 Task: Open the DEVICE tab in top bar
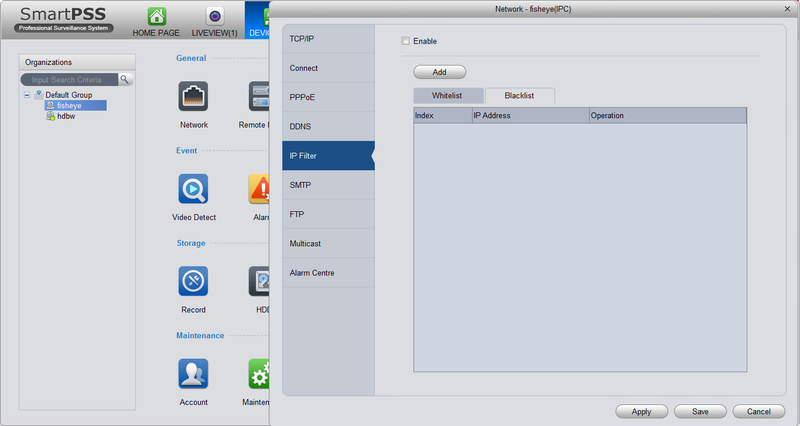point(258,20)
